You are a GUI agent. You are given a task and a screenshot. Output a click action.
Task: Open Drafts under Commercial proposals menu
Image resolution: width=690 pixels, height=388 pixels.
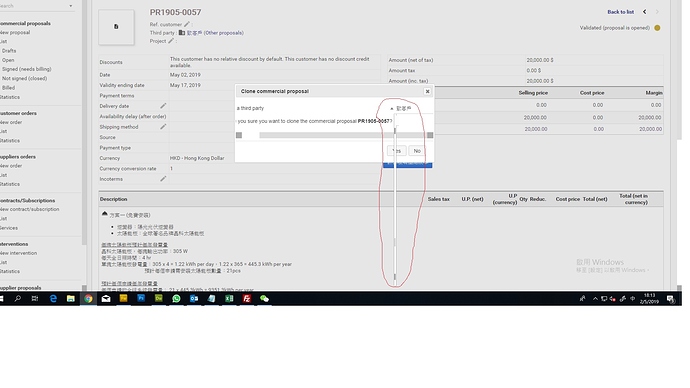coord(9,51)
